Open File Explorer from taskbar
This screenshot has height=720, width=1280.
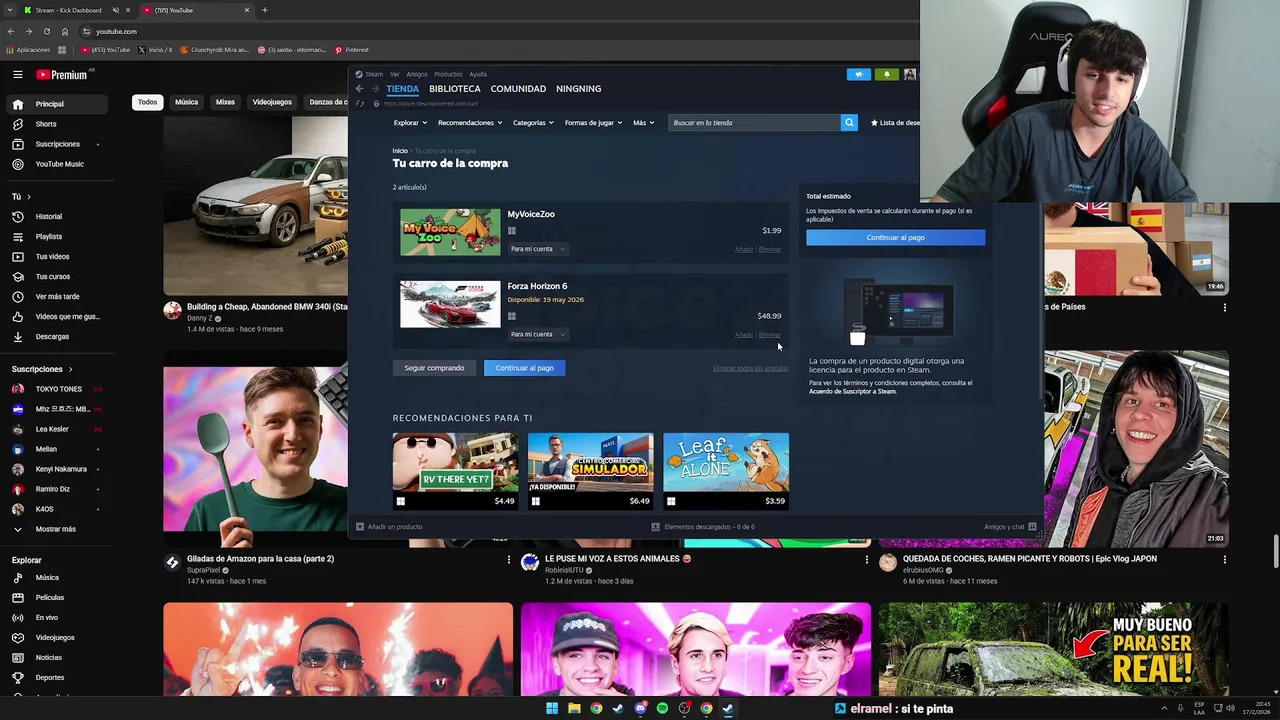[x=574, y=708]
